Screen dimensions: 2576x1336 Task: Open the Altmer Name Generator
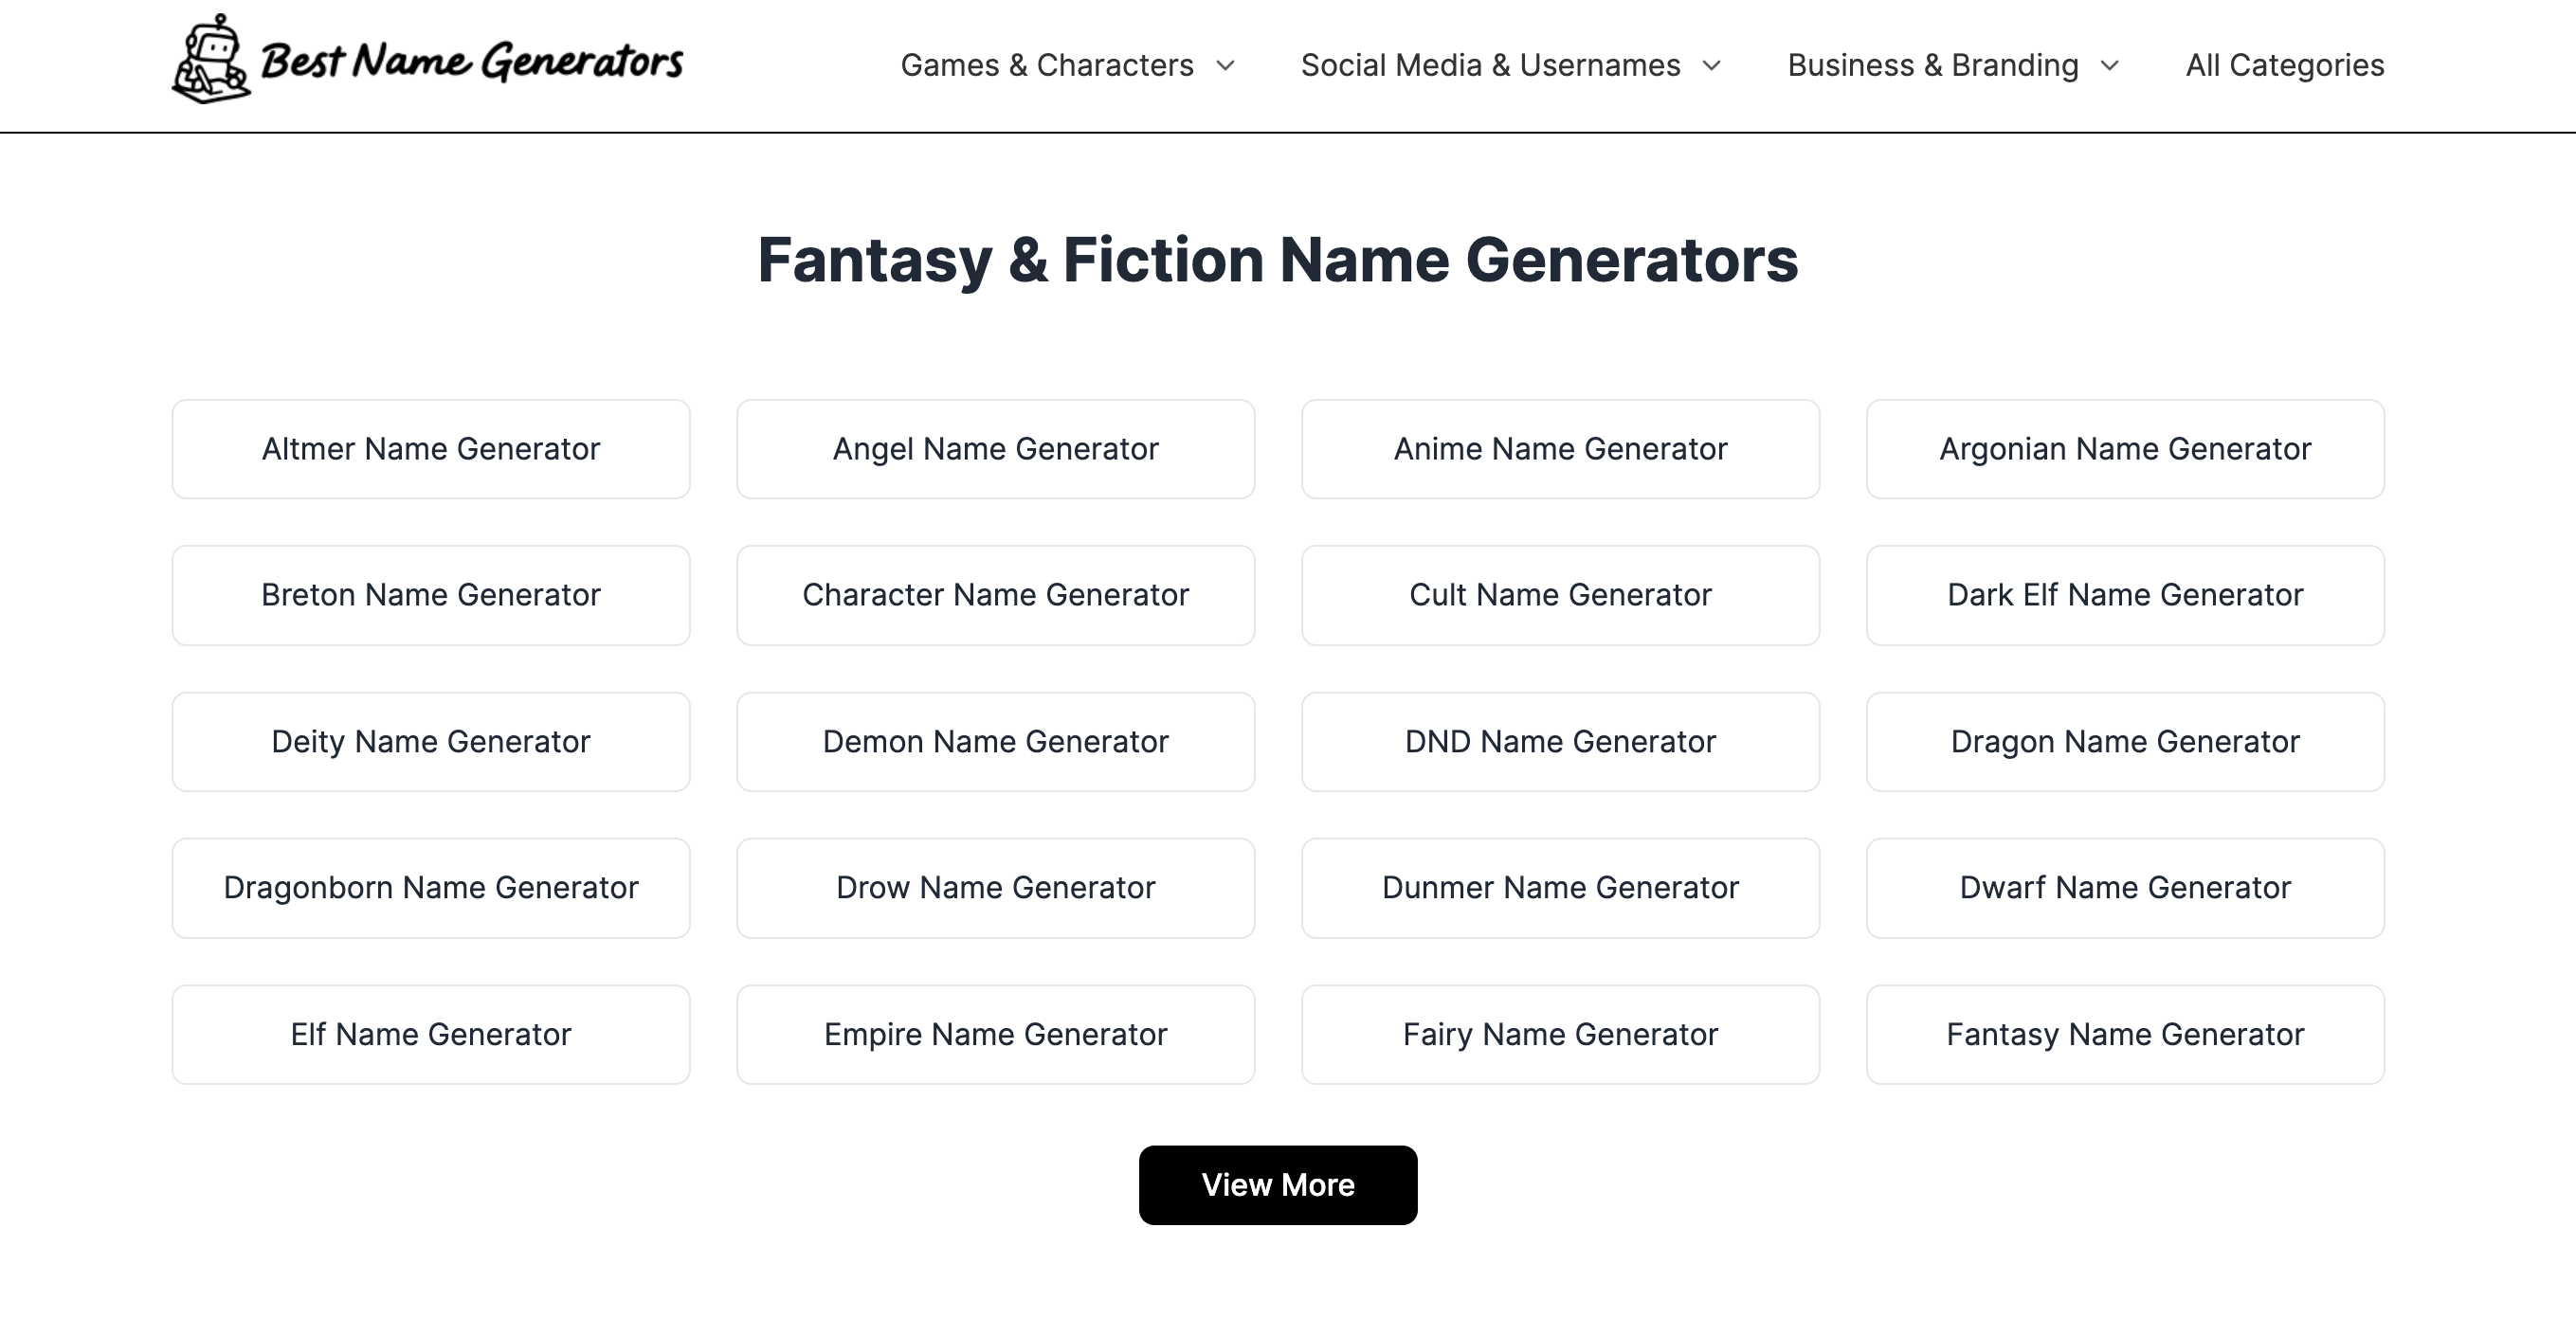click(430, 448)
